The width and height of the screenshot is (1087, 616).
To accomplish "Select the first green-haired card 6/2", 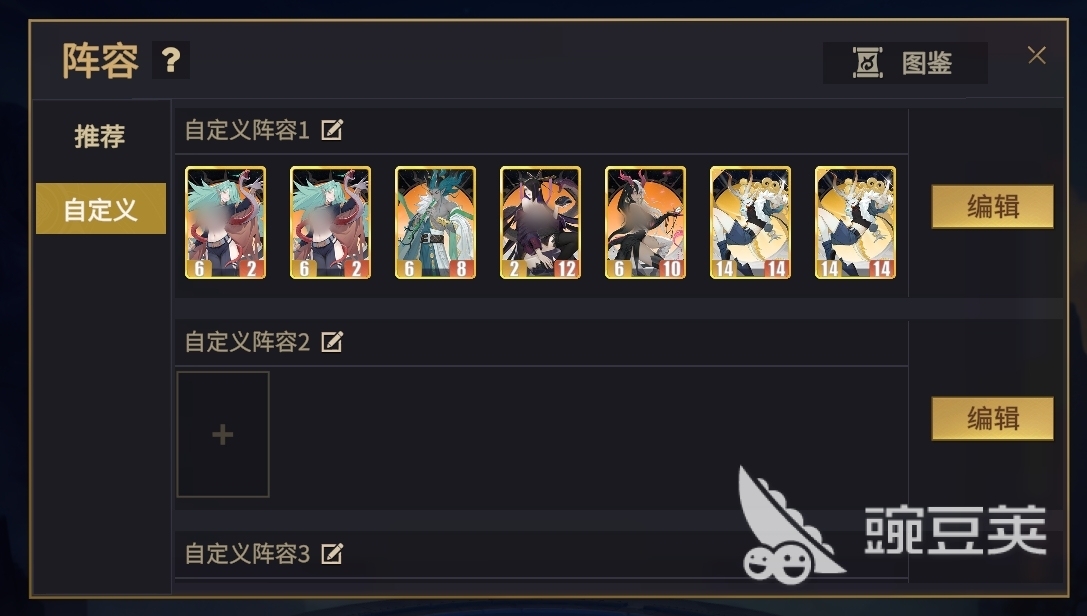I will (225, 222).
